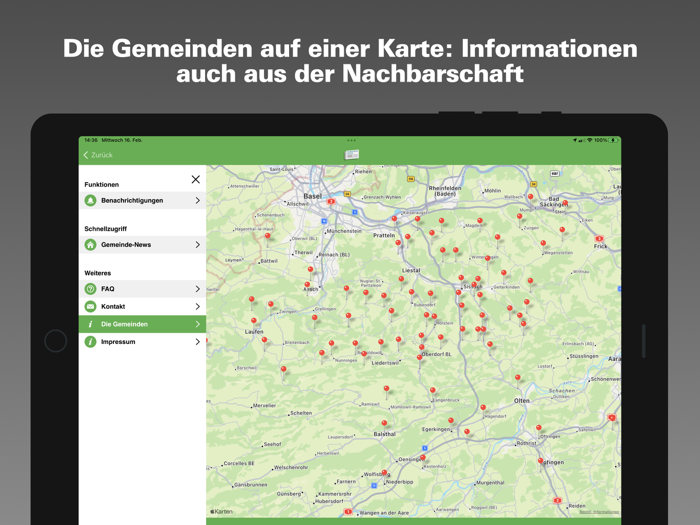Tap the map pin at Hägendorf
Viewport: 700px width, 525px height.
point(483,408)
